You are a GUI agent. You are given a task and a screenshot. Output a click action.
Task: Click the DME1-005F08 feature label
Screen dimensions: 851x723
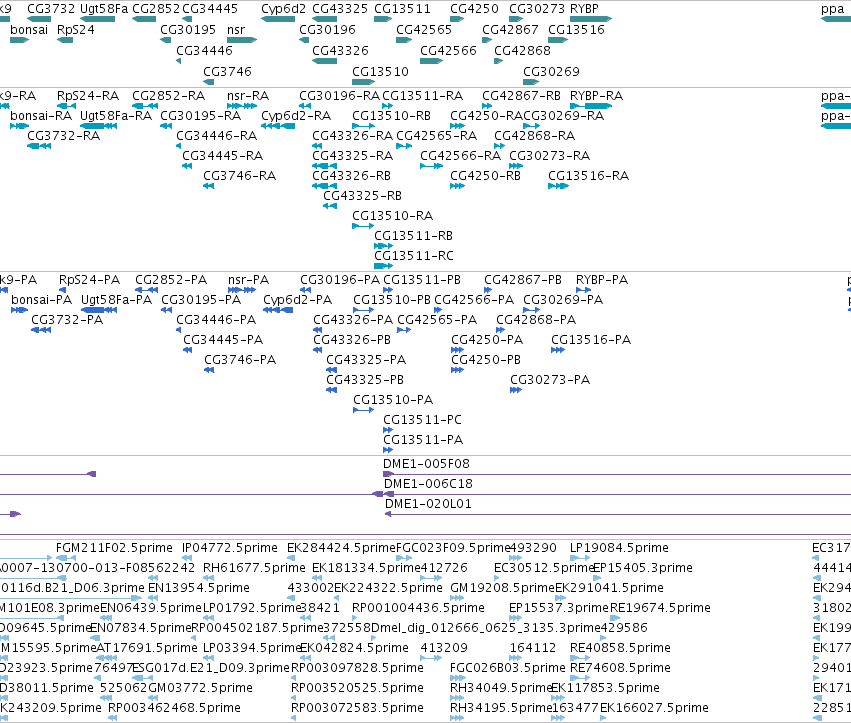click(427, 464)
